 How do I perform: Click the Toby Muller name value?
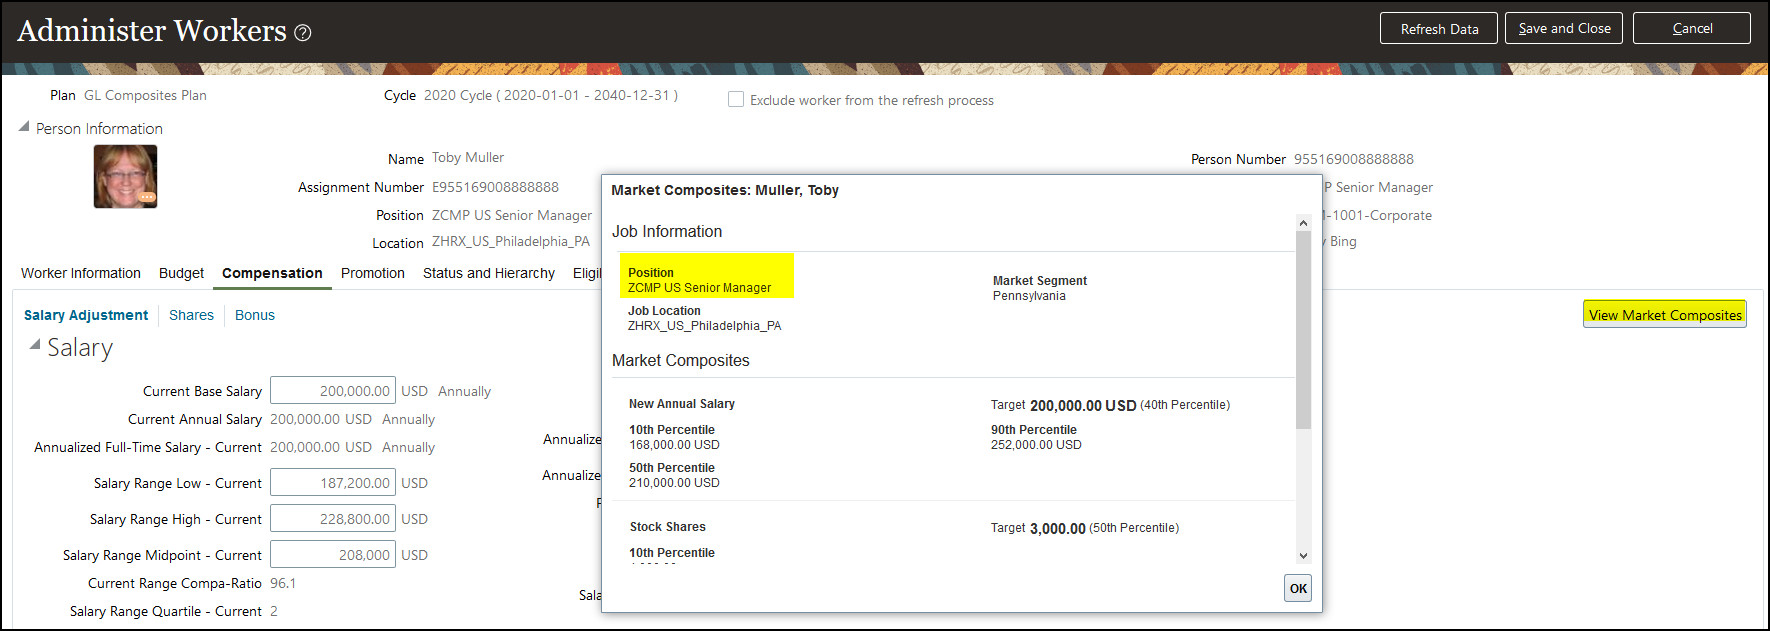468,157
